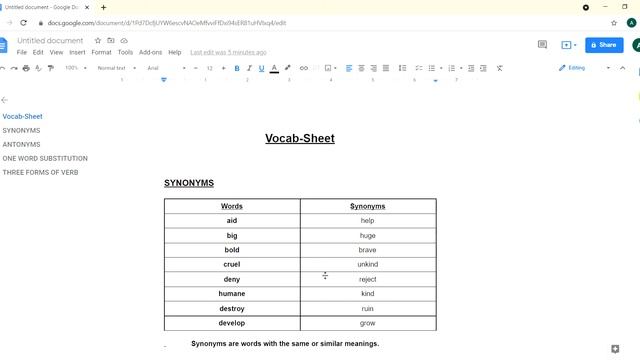Open the Insert menu
Image resolution: width=640 pixels, height=360 pixels.
77,52
